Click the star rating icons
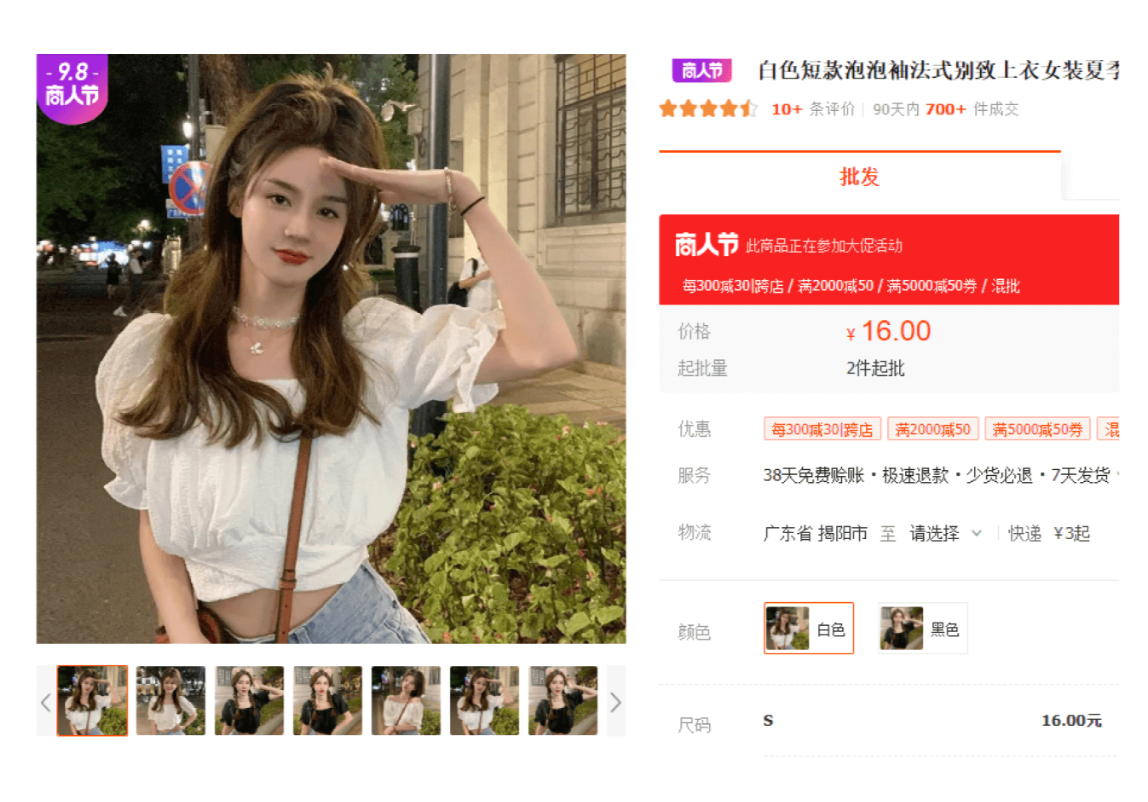This screenshot has height=802, width=1148. (707, 109)
